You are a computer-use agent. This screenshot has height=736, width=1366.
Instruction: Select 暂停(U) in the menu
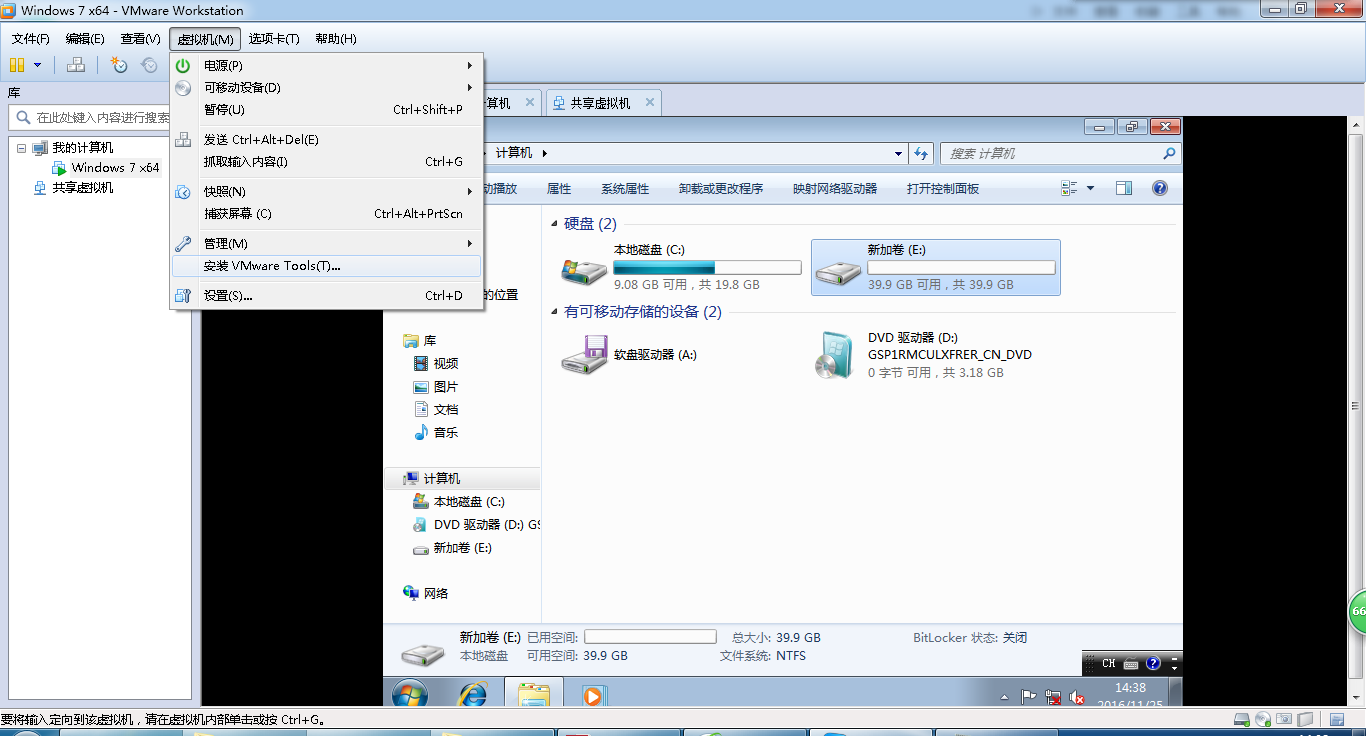pyautogui.click(x=326, y=109)
